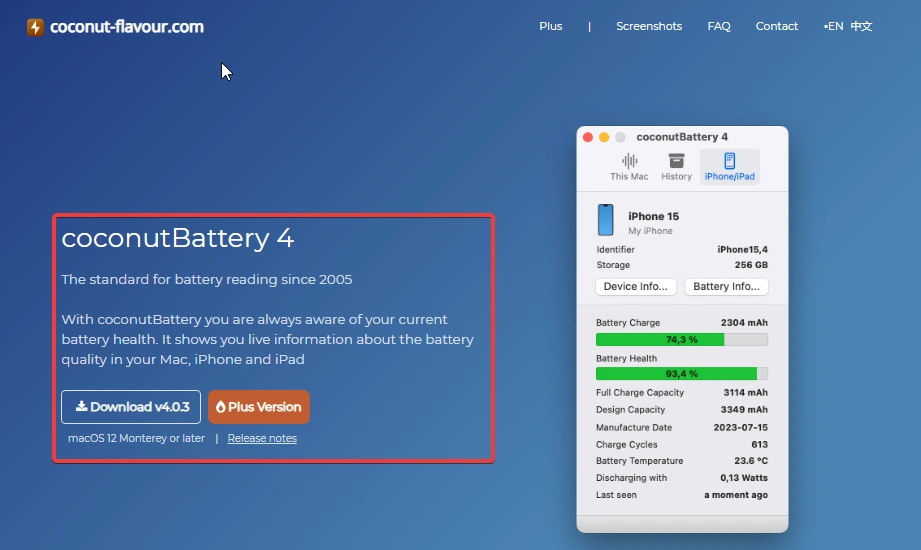Click the storage value 256 GB

tap(751, 265)
